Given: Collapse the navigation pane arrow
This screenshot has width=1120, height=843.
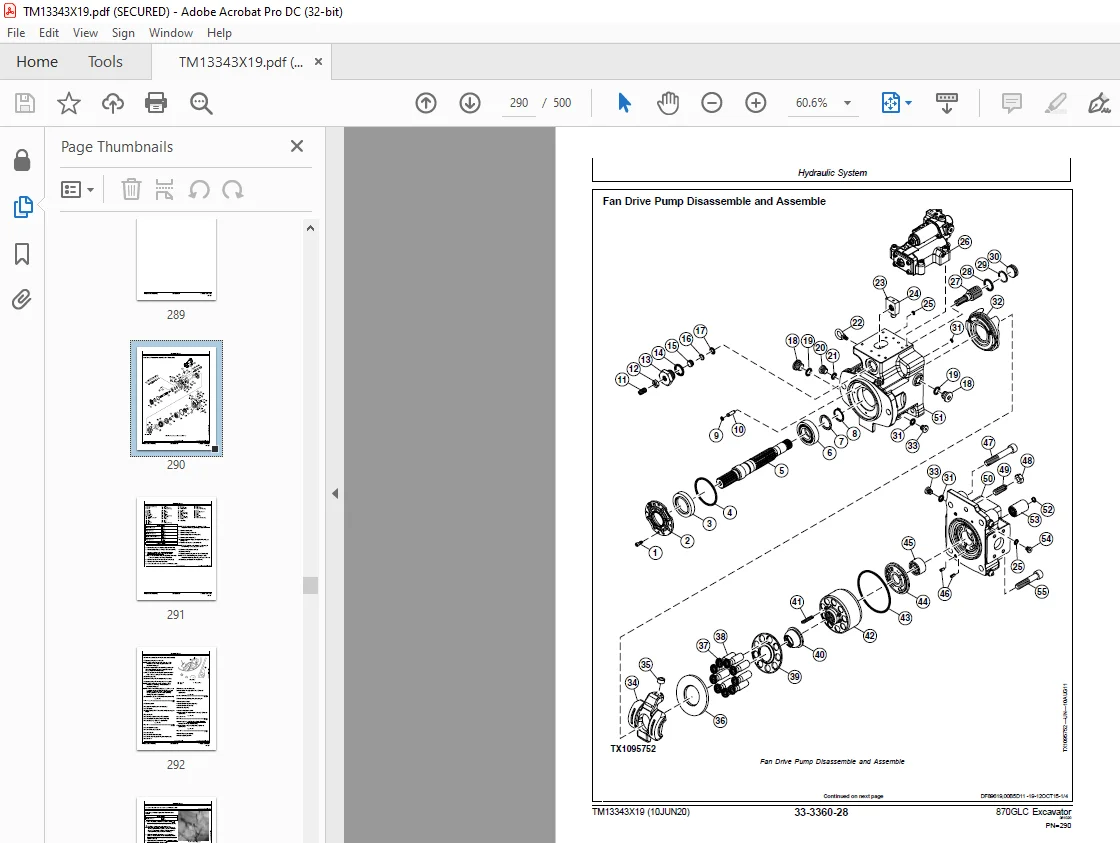Looking at the screenshot, I should [335, 493].
